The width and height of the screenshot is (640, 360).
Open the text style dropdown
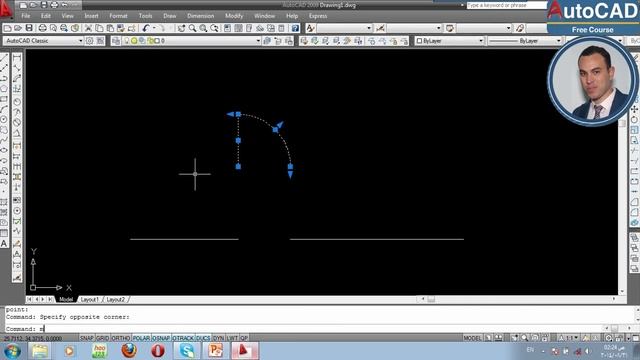344,28
